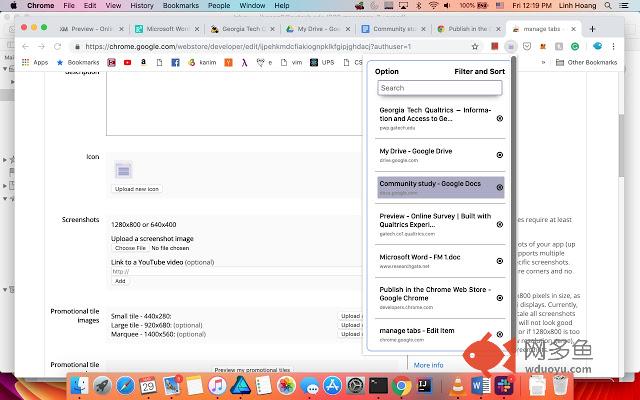This screenshot has width=640, height=400.
Task: Open the More info link
Action: (428, 365)
